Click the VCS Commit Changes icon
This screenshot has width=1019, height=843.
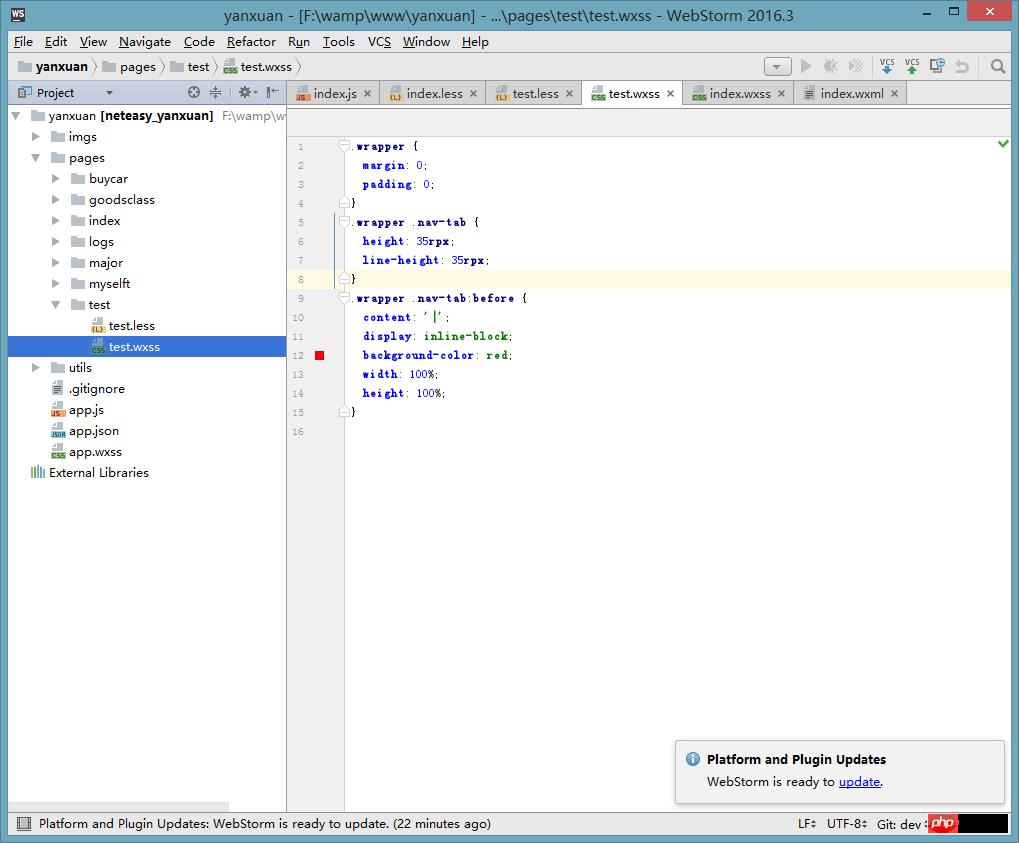[x=911, y=66]
